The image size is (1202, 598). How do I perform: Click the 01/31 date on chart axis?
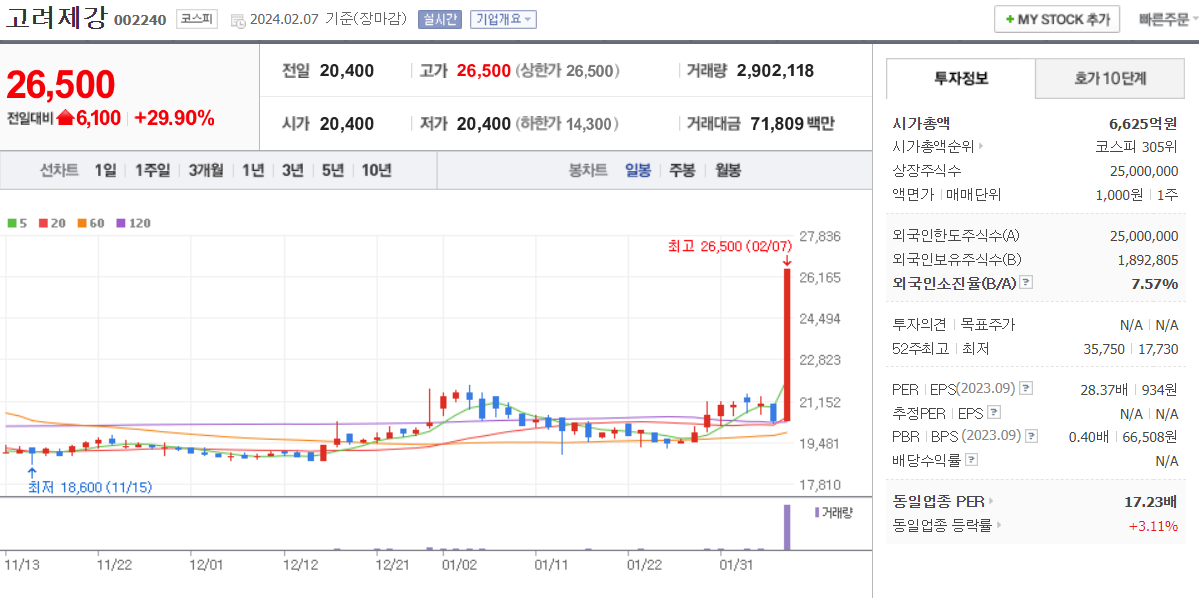(736, 565)
